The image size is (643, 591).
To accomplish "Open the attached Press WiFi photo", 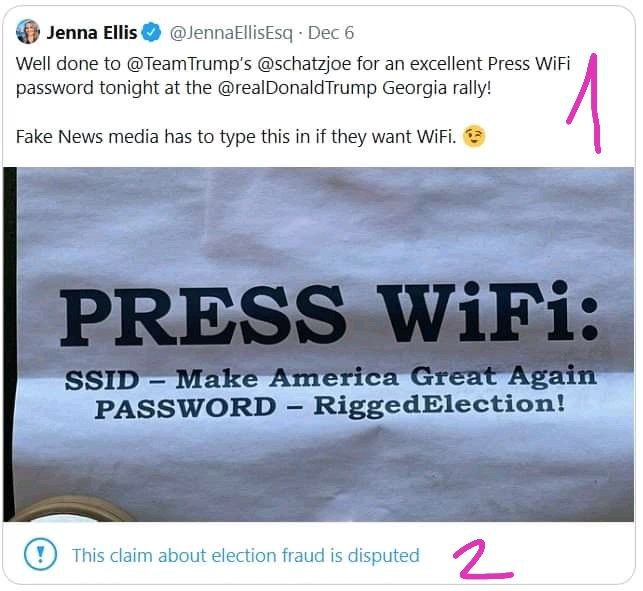I will 319,345.
